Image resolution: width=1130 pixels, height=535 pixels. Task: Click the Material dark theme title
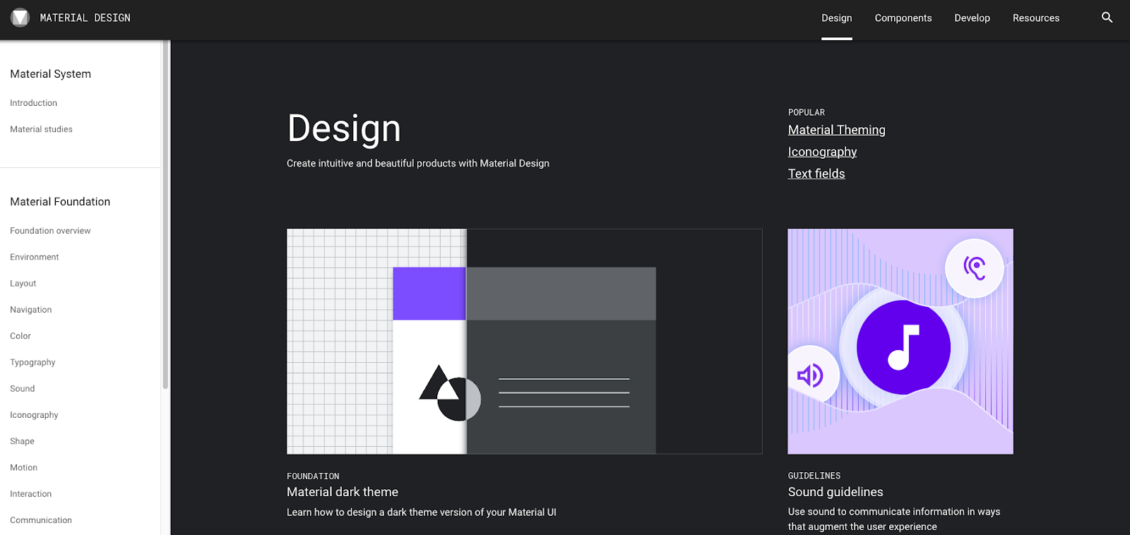coord(342,492)
